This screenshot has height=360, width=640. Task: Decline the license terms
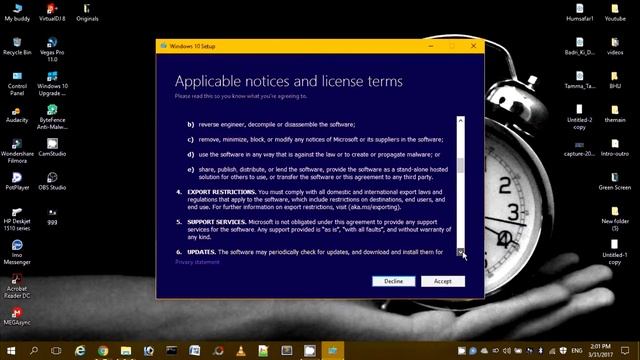pyautogui.click(x=393, y=281)
